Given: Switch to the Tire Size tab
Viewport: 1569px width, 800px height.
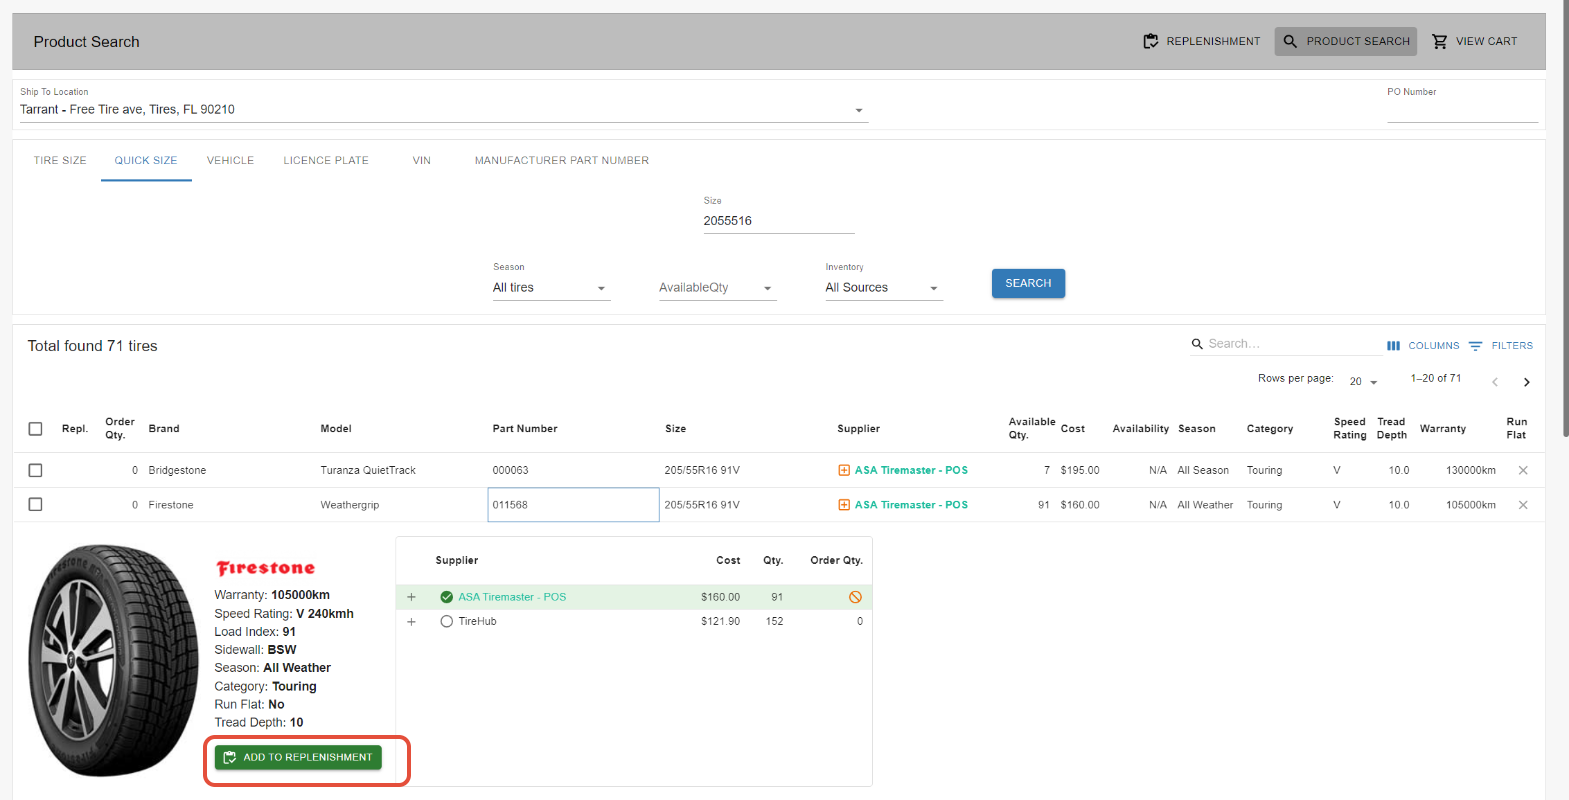Looking at the screenshot, I should (60, 160).
